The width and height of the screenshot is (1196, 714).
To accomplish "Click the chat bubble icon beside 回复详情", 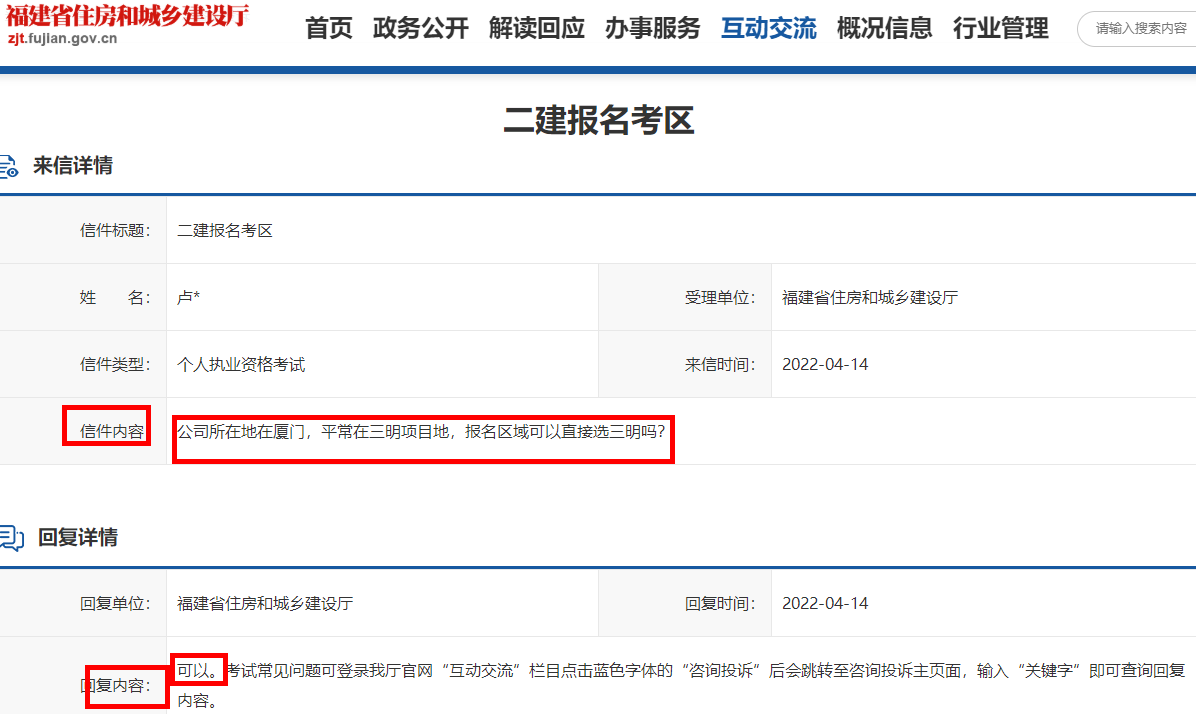I will 10,536.
